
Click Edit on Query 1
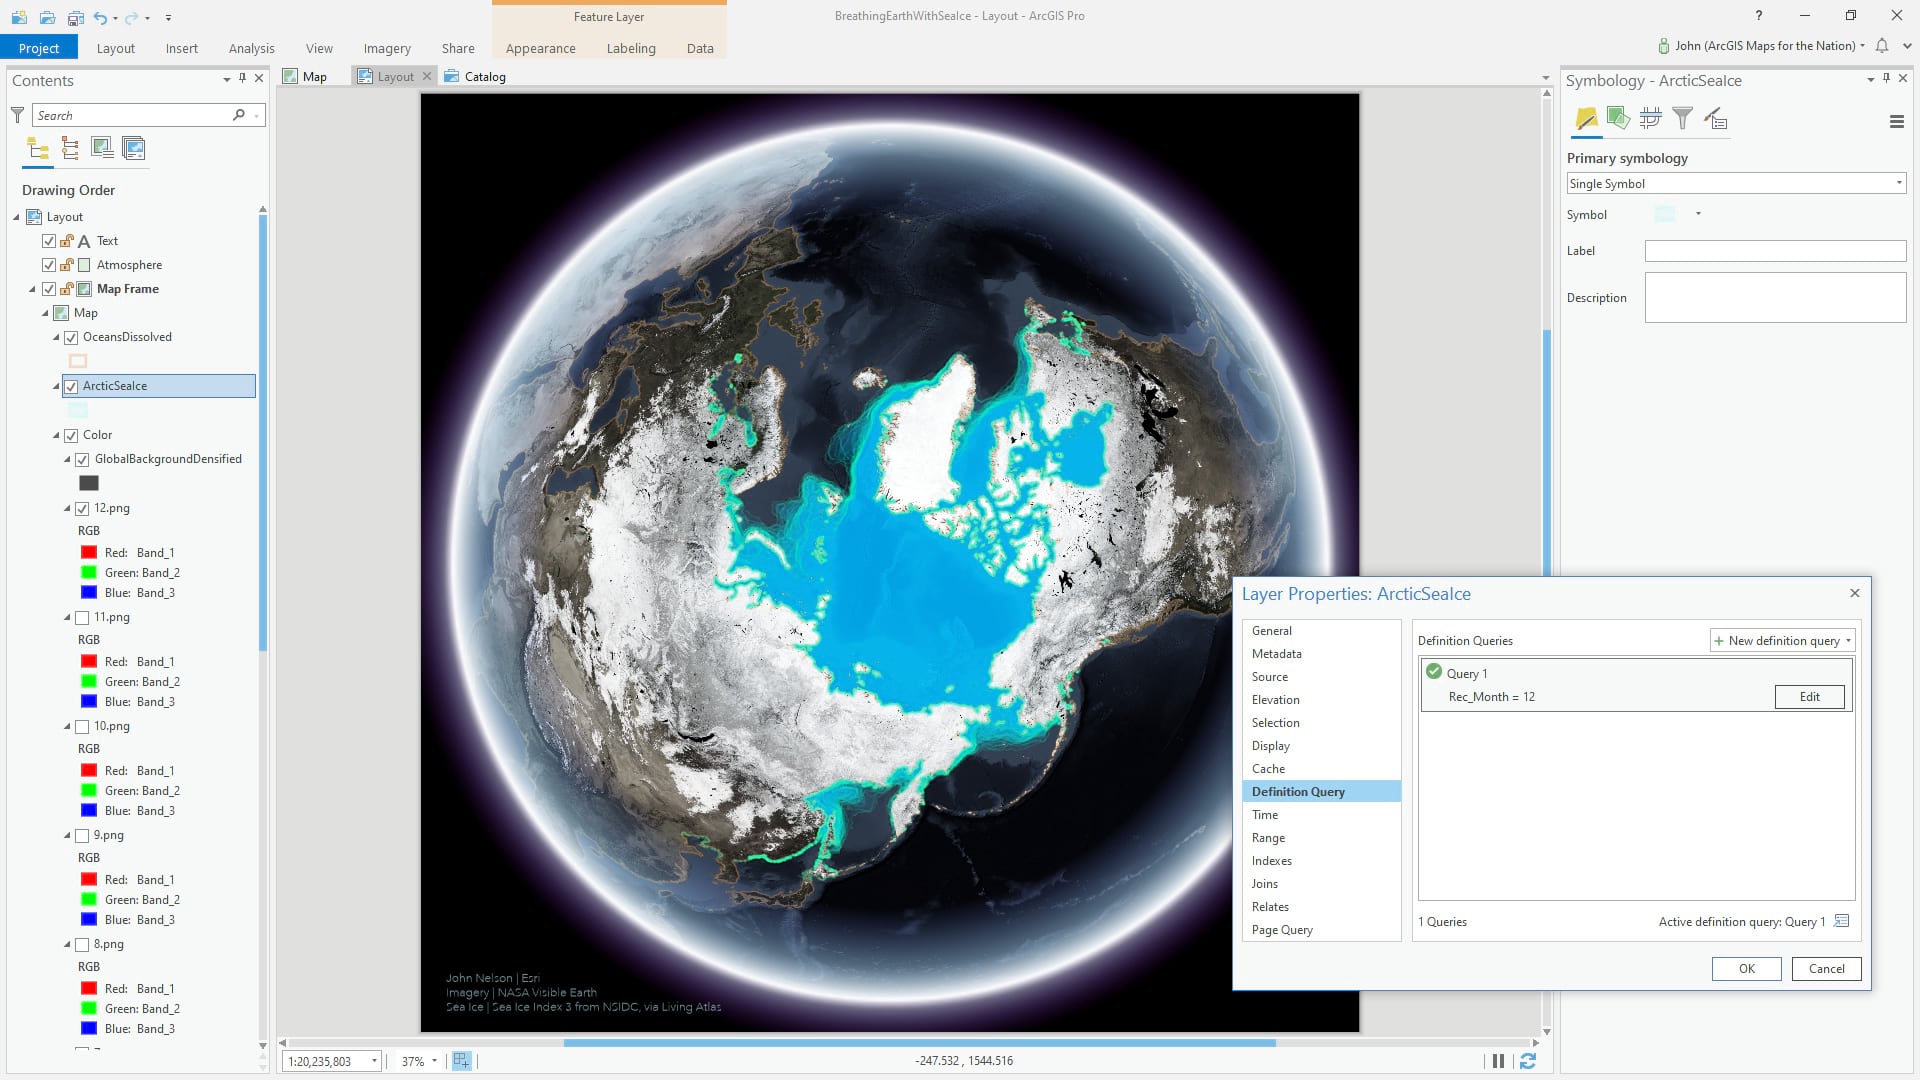click(x=1809, y=697)
